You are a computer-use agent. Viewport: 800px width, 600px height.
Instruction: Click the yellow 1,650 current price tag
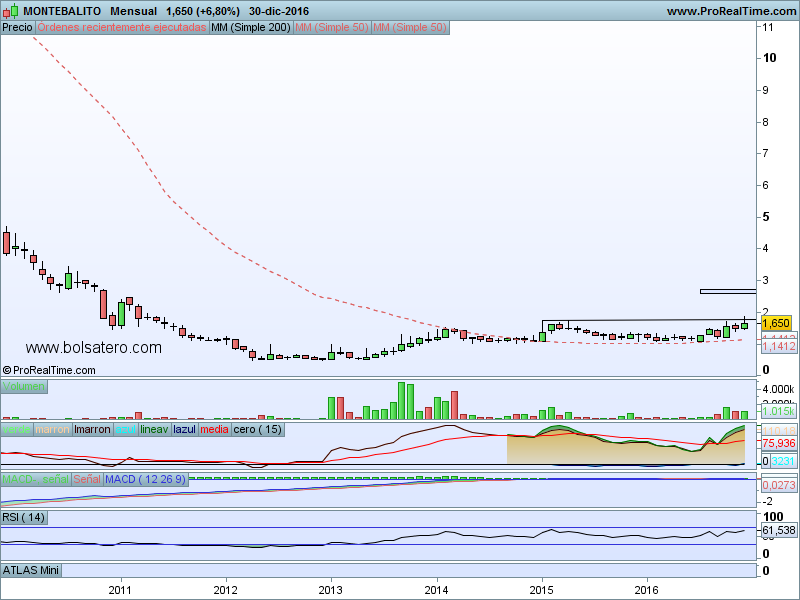[x=776, y=323]
